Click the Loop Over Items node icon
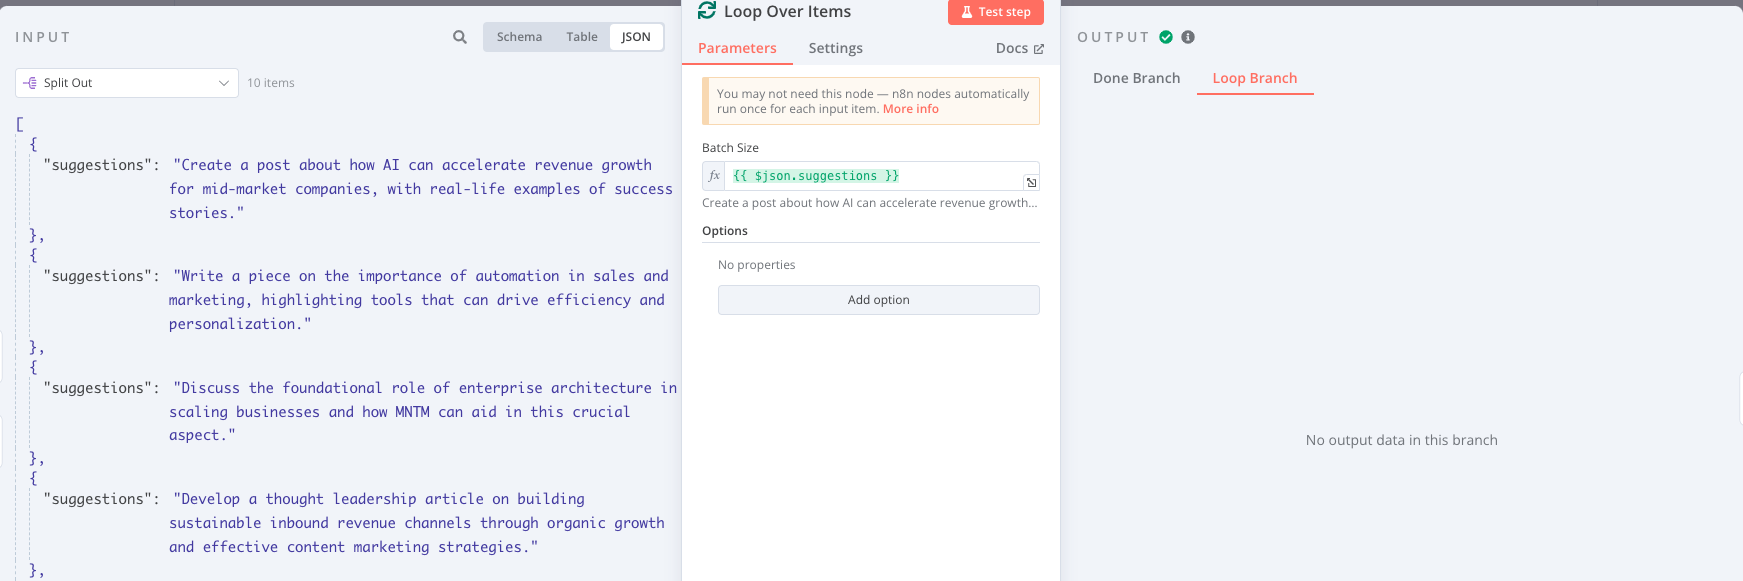 [x=707, y=11]
